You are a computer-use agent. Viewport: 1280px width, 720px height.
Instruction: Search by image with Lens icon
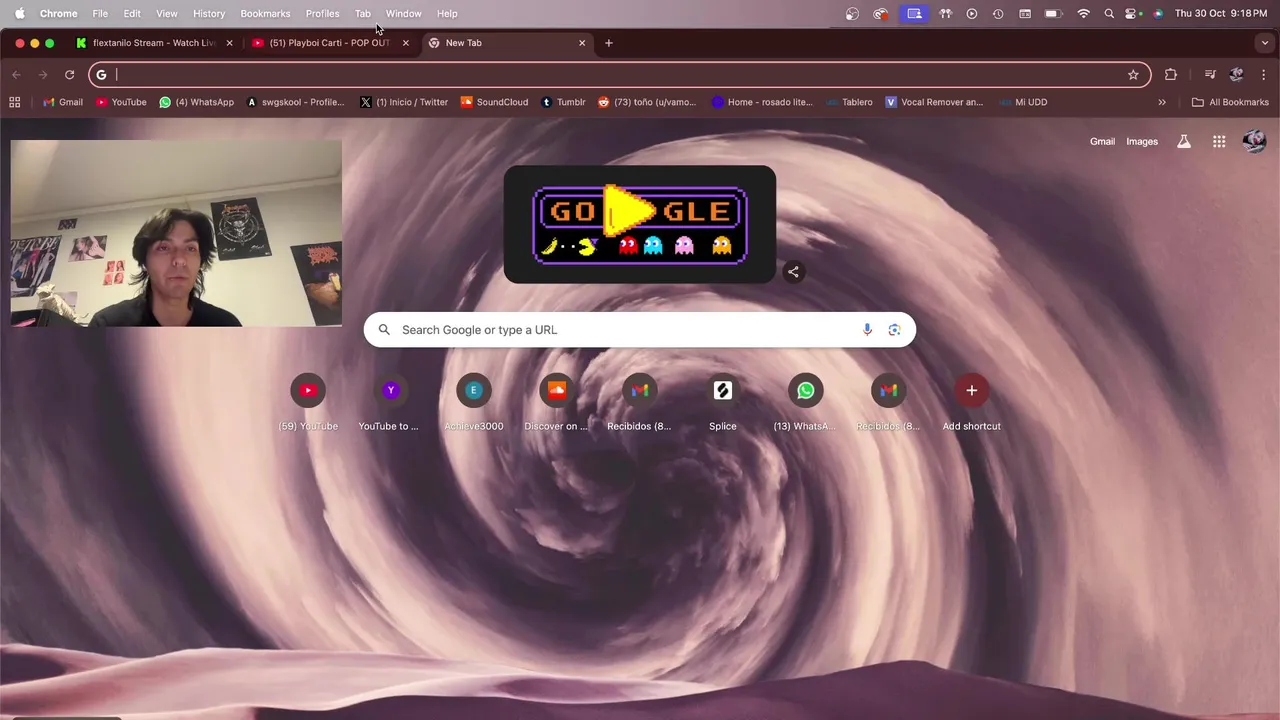pos(894,330)
